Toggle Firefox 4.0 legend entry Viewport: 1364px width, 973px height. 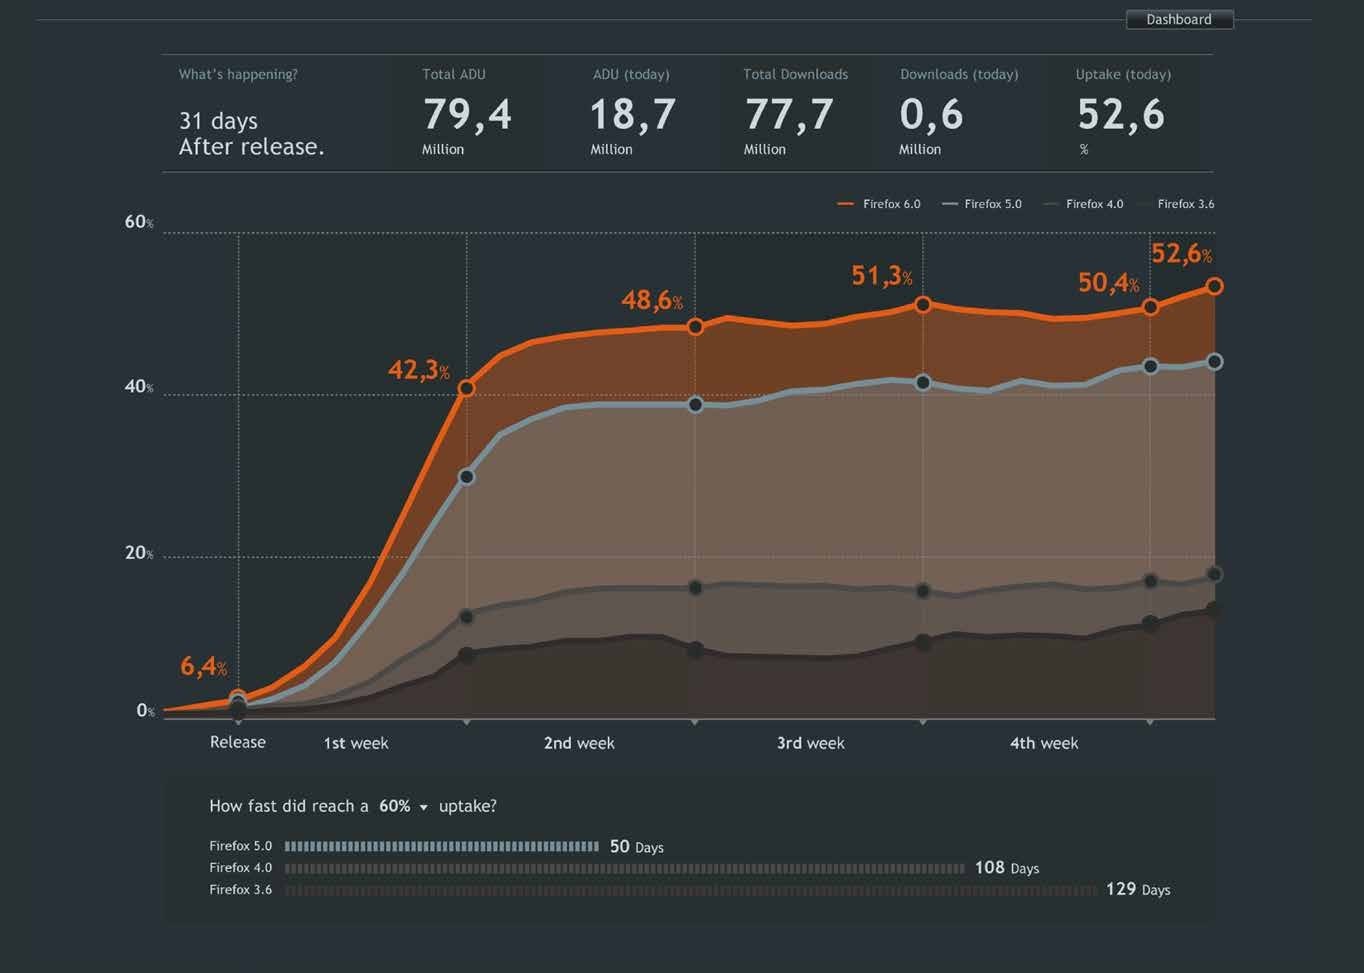pos(1083,204)
